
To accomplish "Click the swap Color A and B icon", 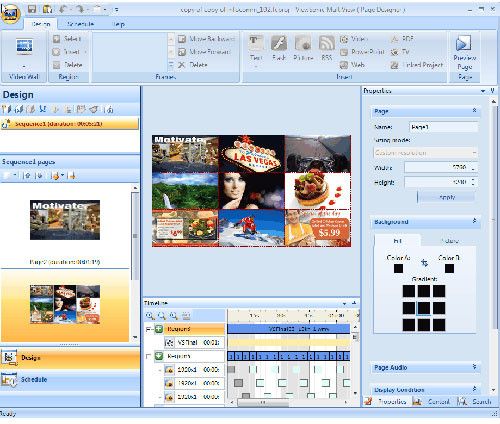I will coord(424,263).
